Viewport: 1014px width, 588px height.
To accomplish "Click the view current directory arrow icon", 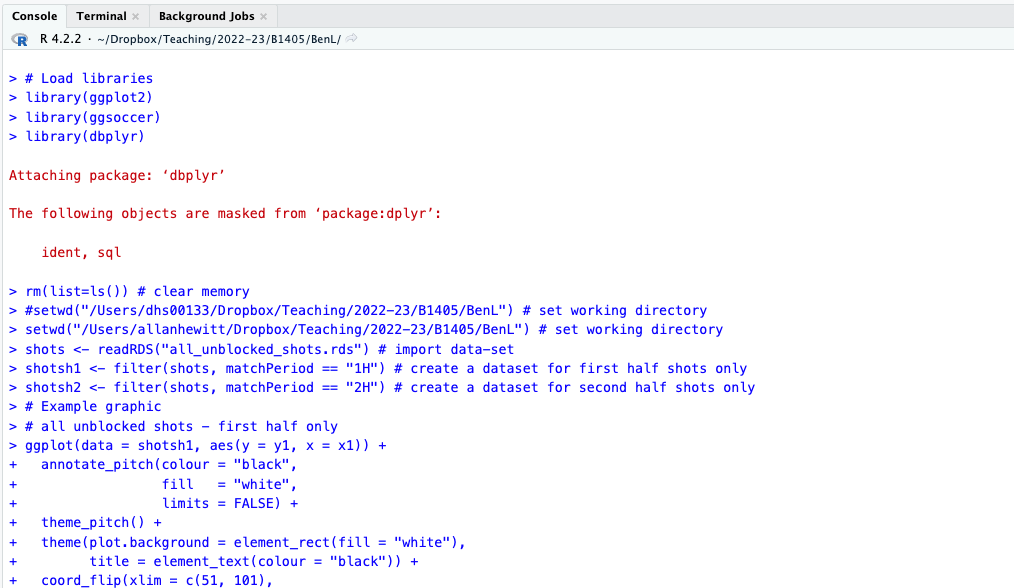I will (352, 39).
